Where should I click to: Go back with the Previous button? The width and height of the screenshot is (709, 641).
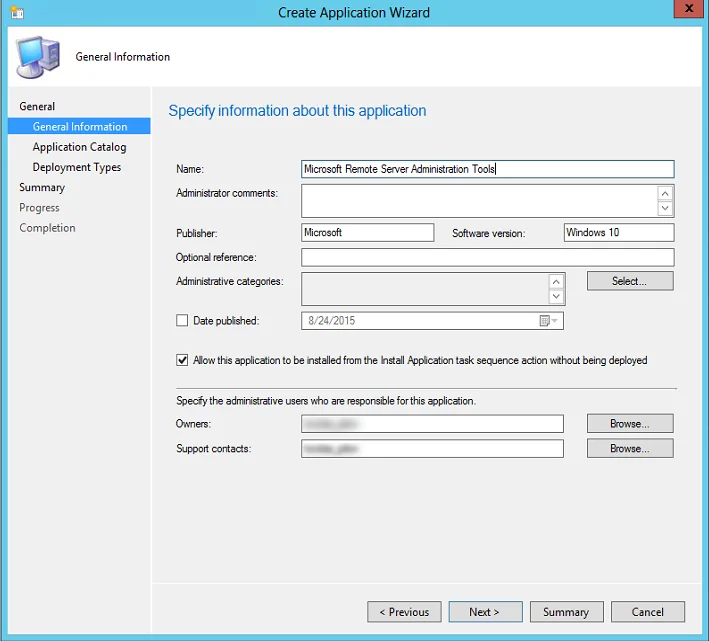404,612
